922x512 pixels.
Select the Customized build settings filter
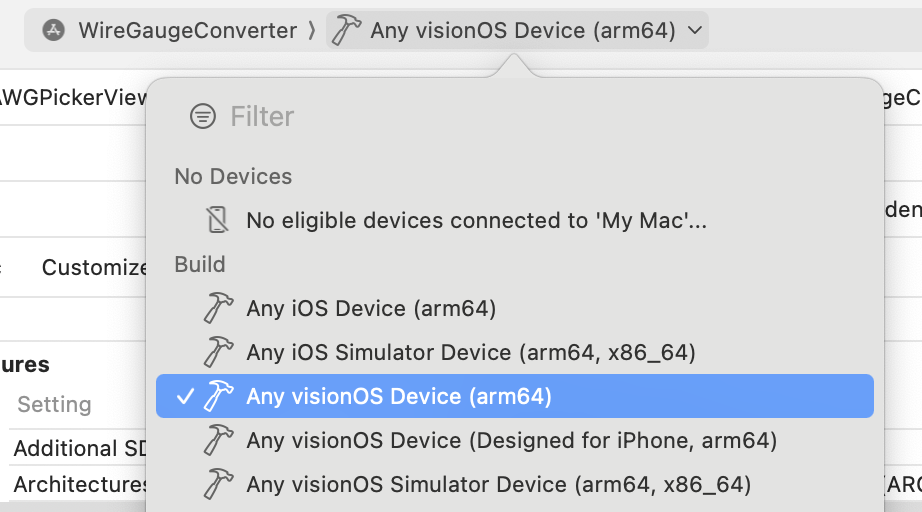pyautogui.click(x=94, y=267)
